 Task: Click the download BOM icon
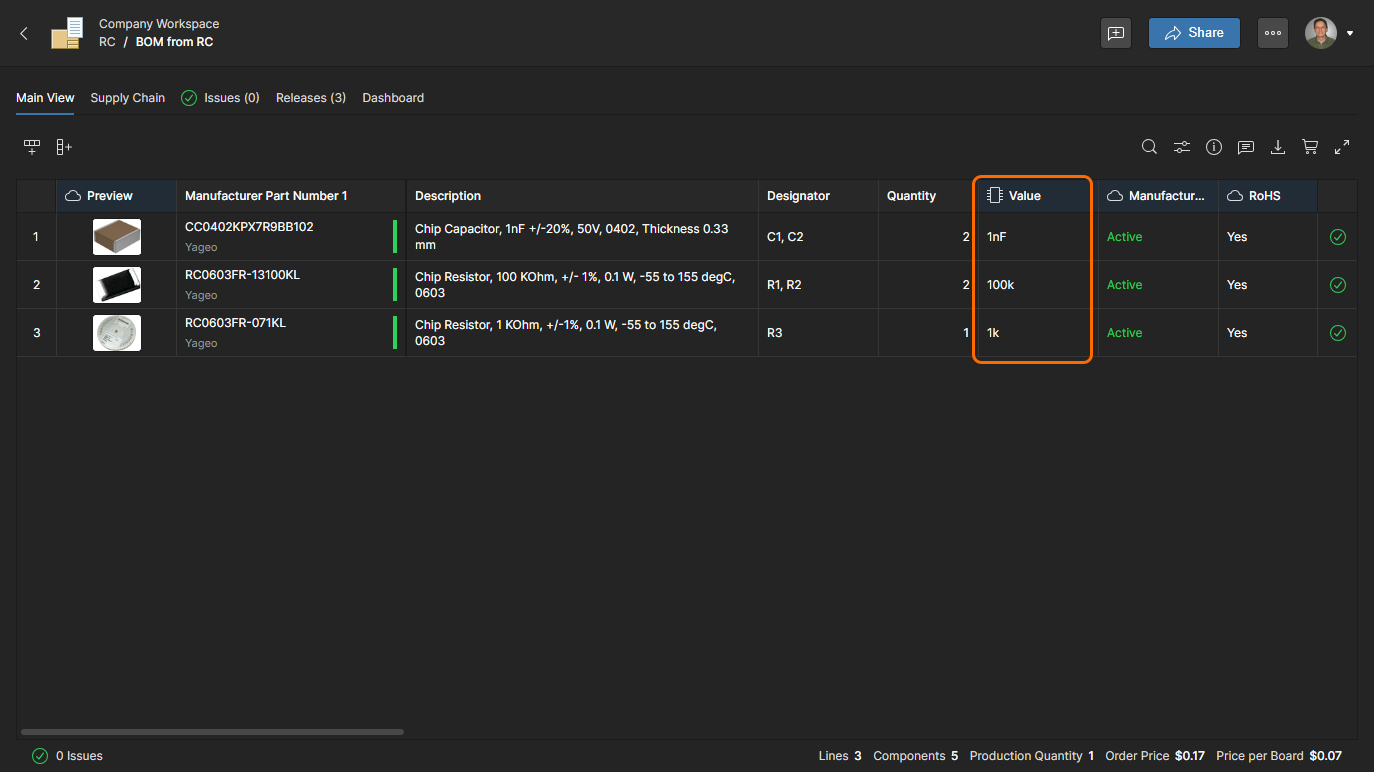1278,147
